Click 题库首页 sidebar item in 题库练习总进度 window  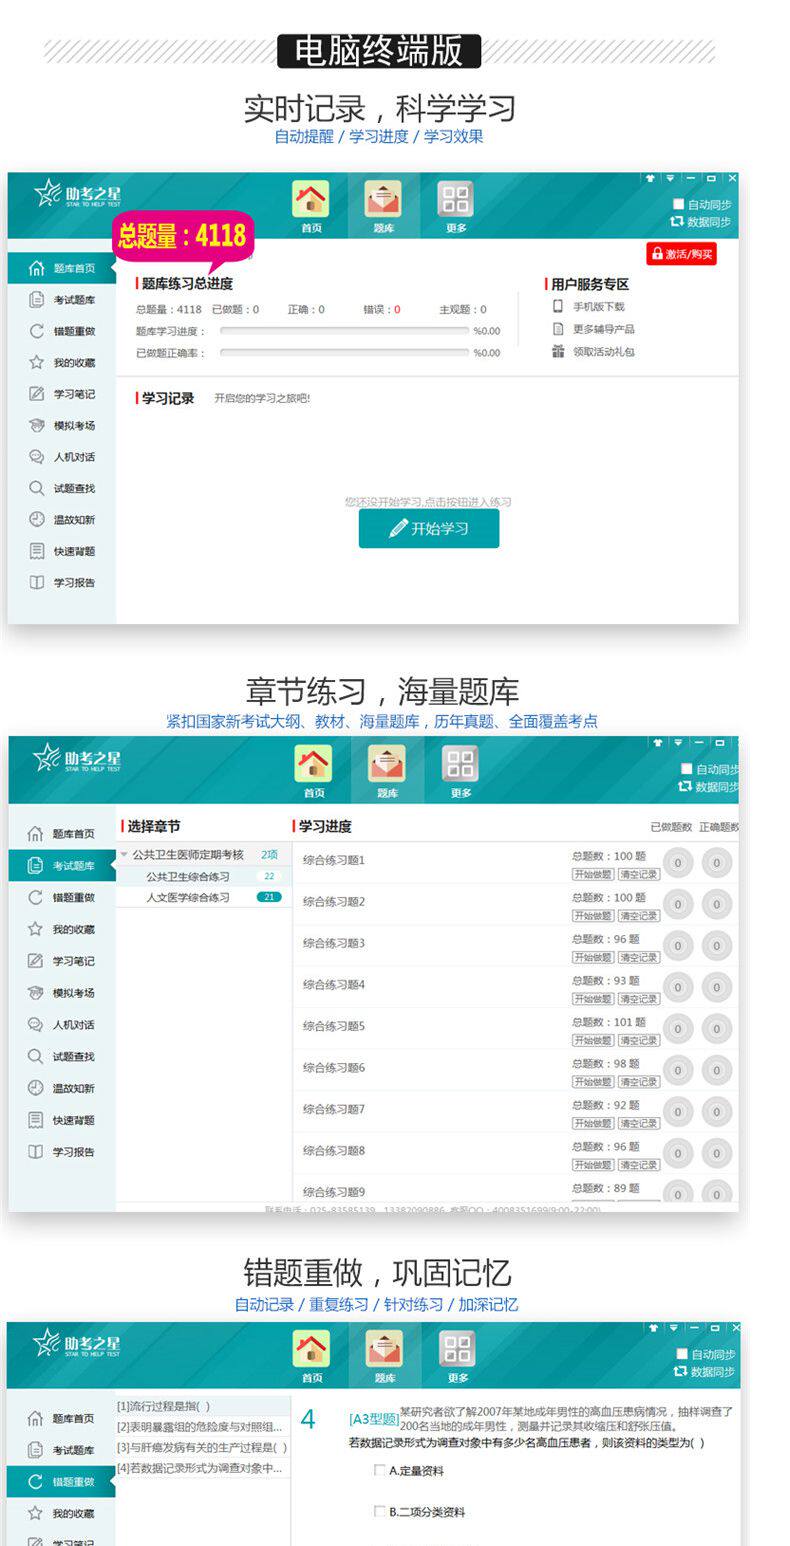tap(62, 268)
